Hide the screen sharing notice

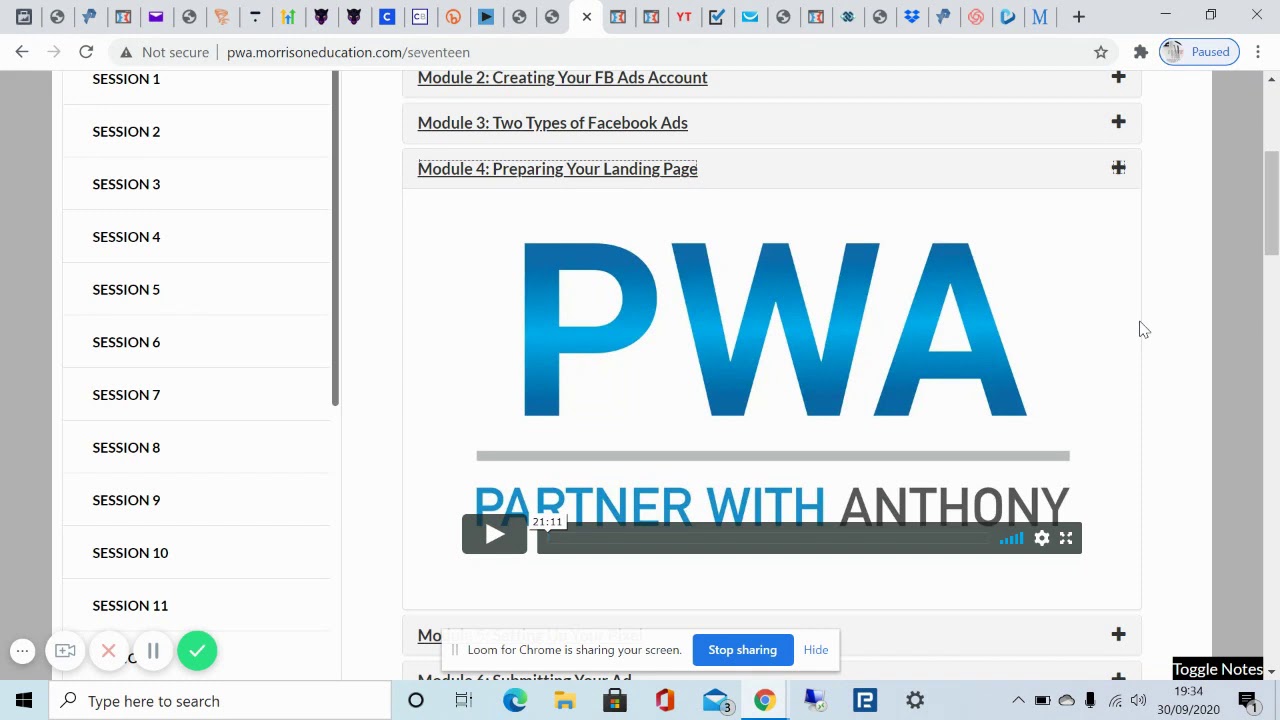tap(816, 650)
